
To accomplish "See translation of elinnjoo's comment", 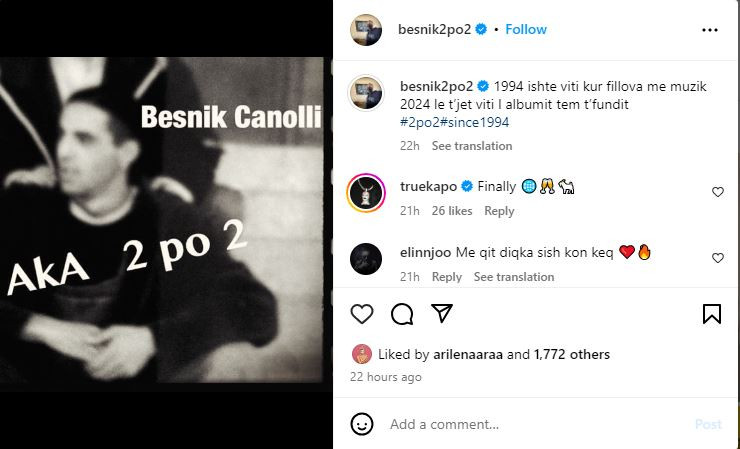I will click(514, 277).
